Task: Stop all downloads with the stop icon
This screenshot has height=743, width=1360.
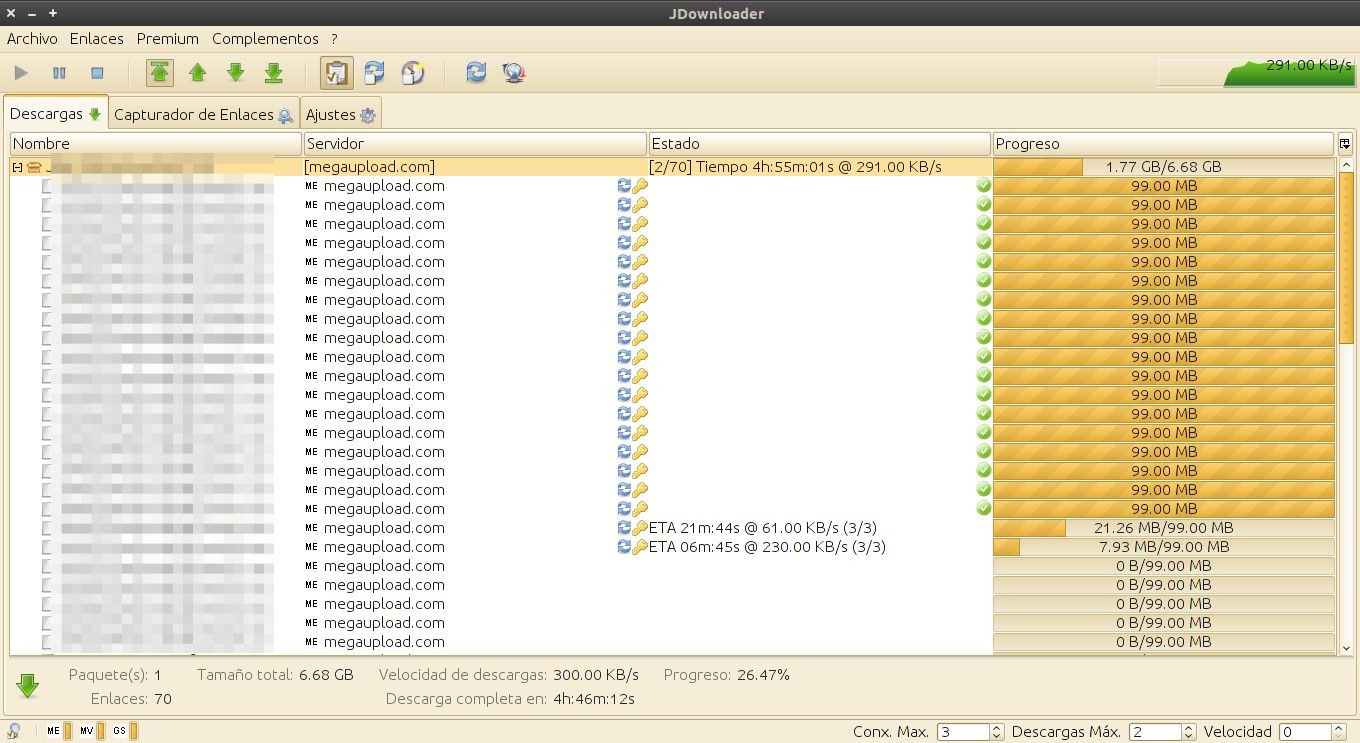Action: 97,73
